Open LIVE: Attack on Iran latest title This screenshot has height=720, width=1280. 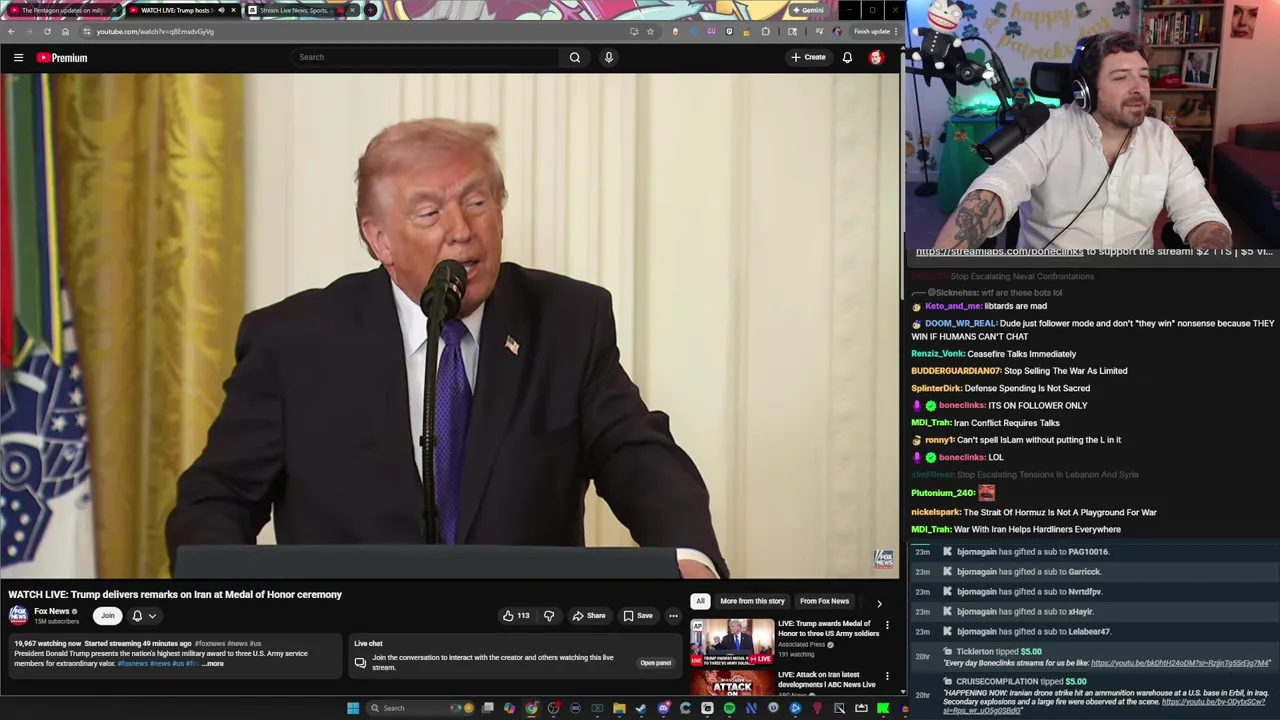click(x=826, y=680)
